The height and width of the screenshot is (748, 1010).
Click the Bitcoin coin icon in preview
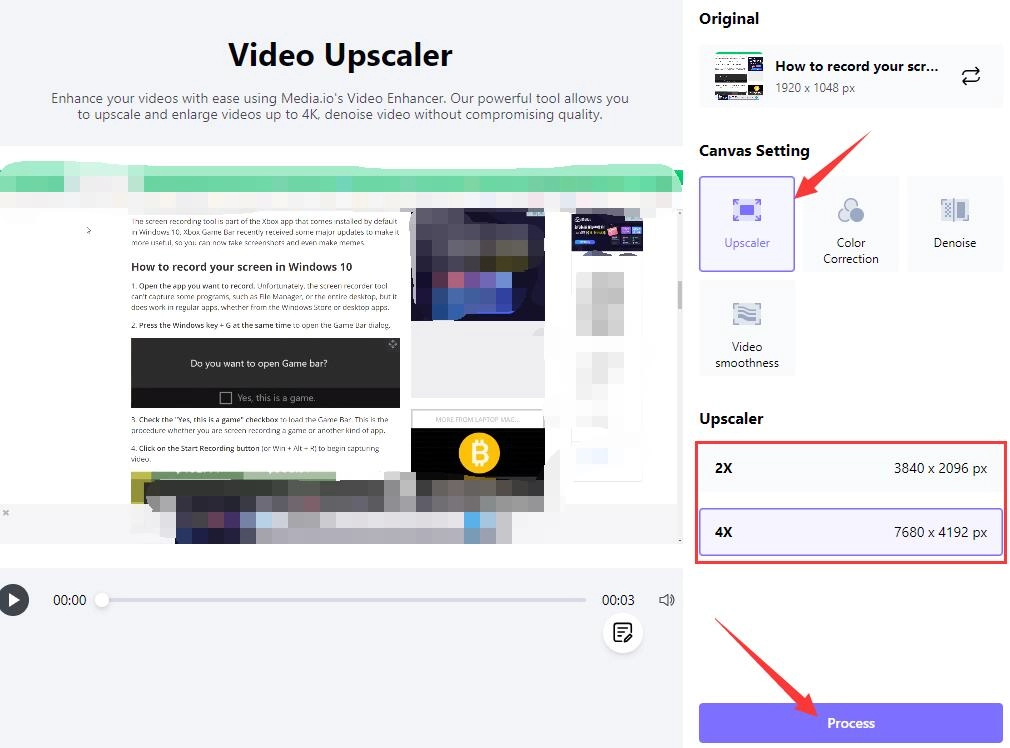click(x=479, y=454)
